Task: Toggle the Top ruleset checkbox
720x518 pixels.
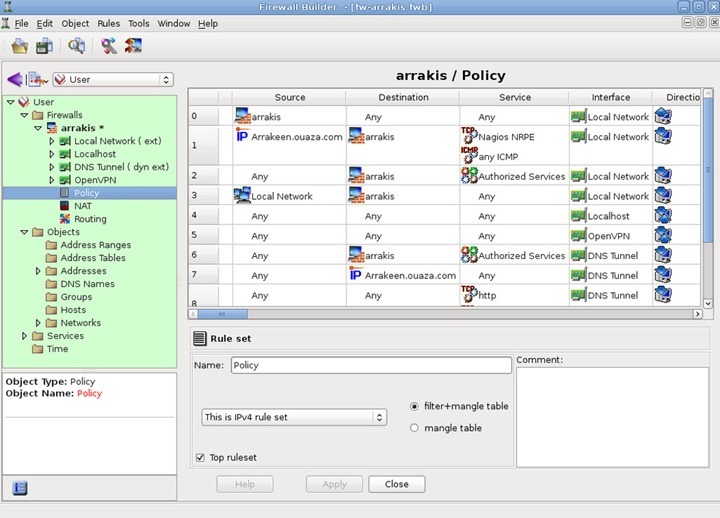Action: (200, 457)
